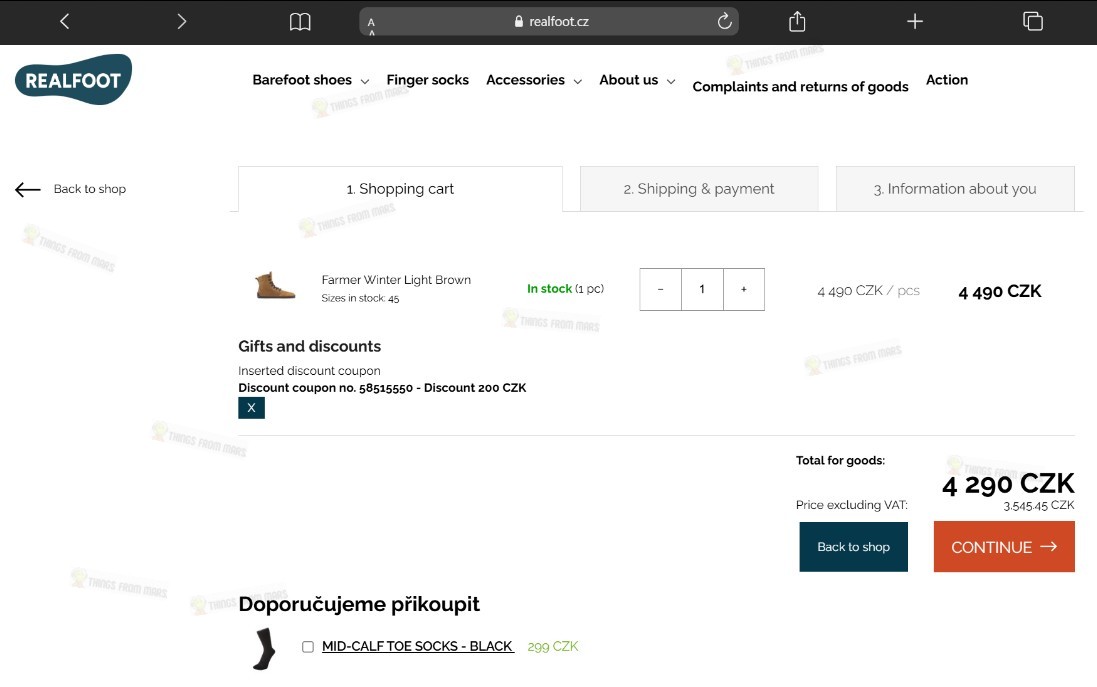Click the Realfoot logo
Image resolution: width=1097 pixels, height=687 pixels.
(x=73, y=80)
